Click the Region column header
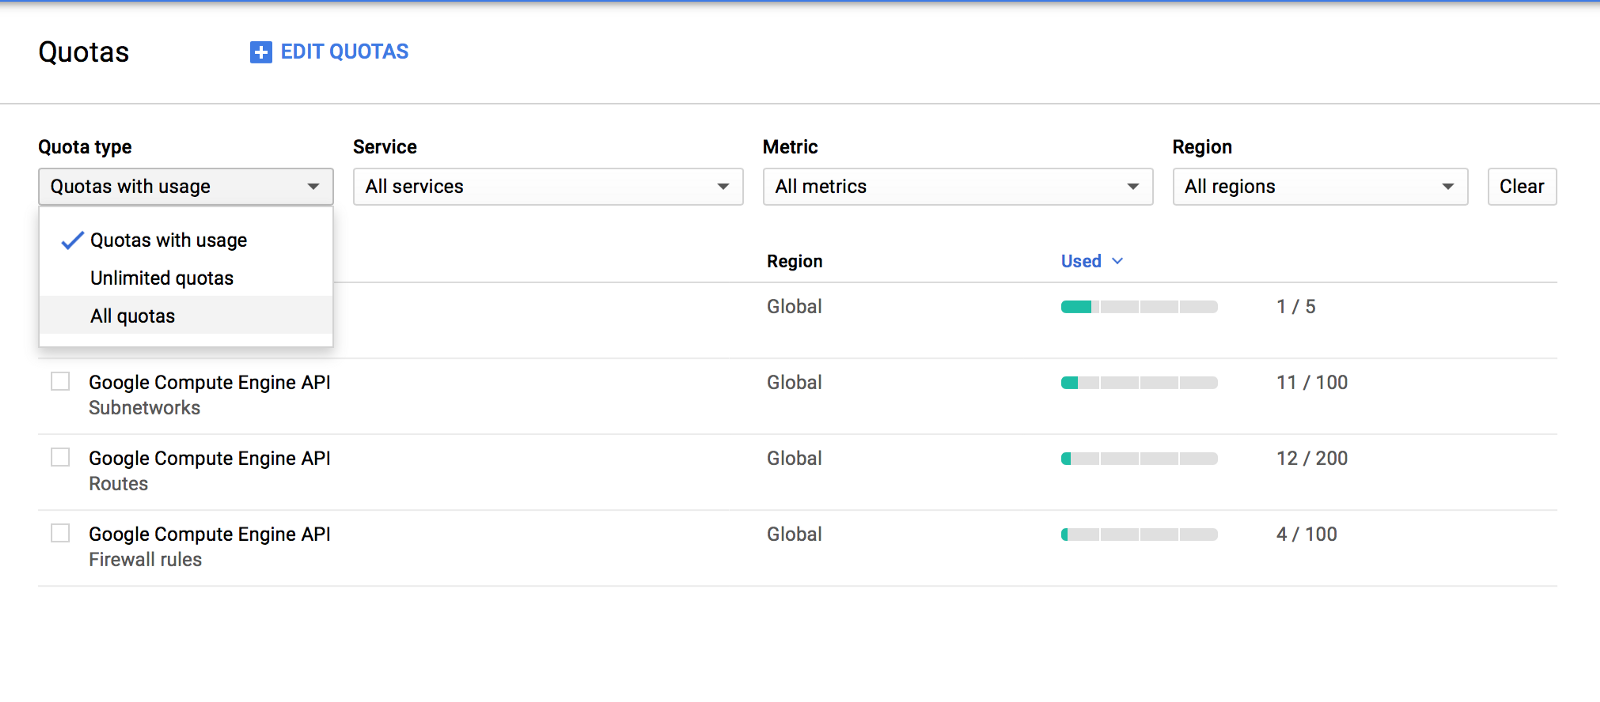 tap(795, 261)
